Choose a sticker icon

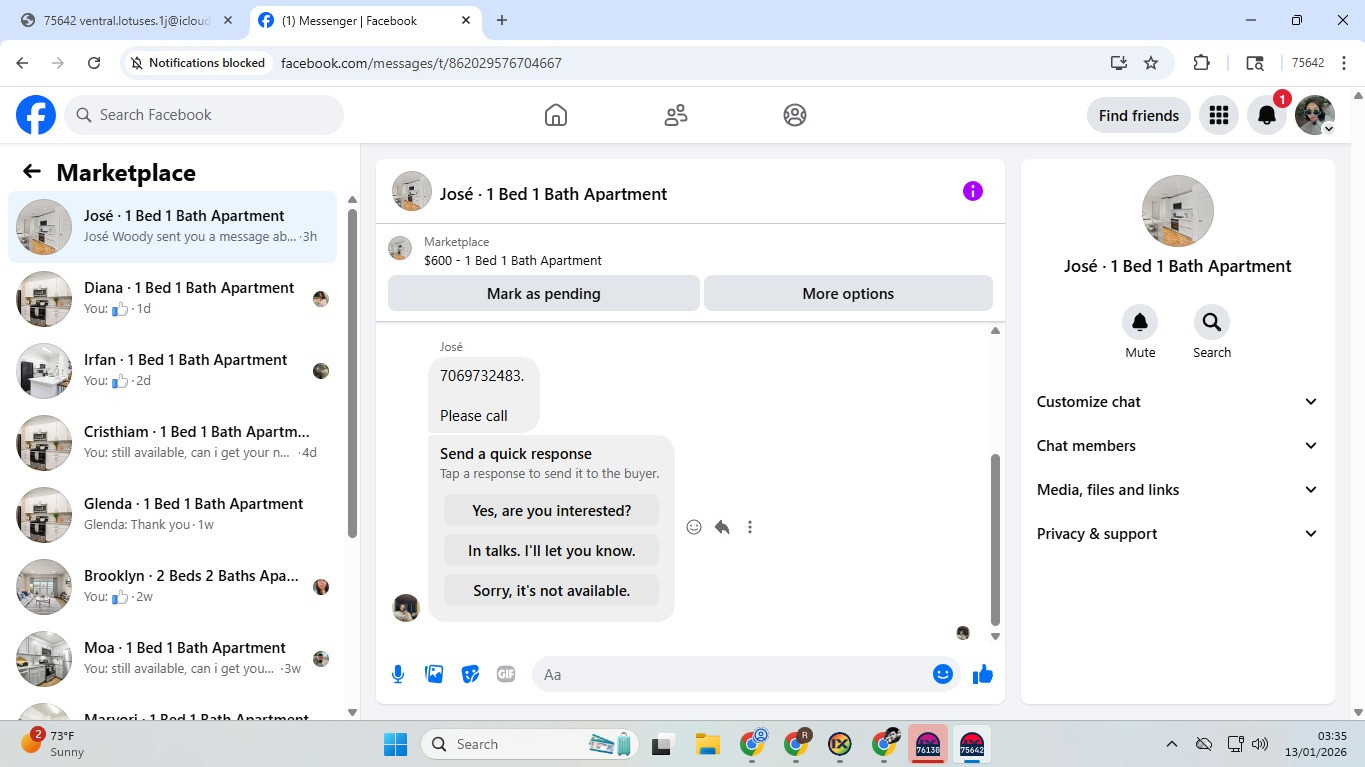point(470,674)
